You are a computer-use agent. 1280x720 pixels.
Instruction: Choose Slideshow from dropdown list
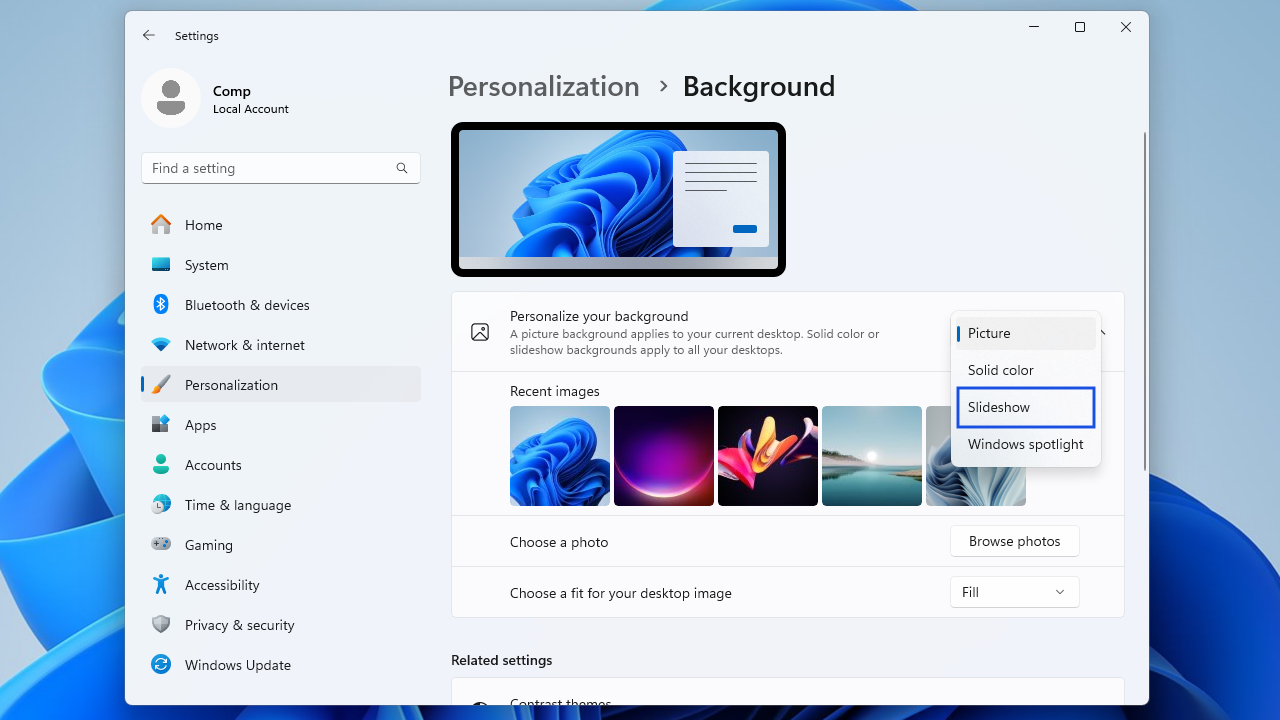click(x=1026, y=407)
